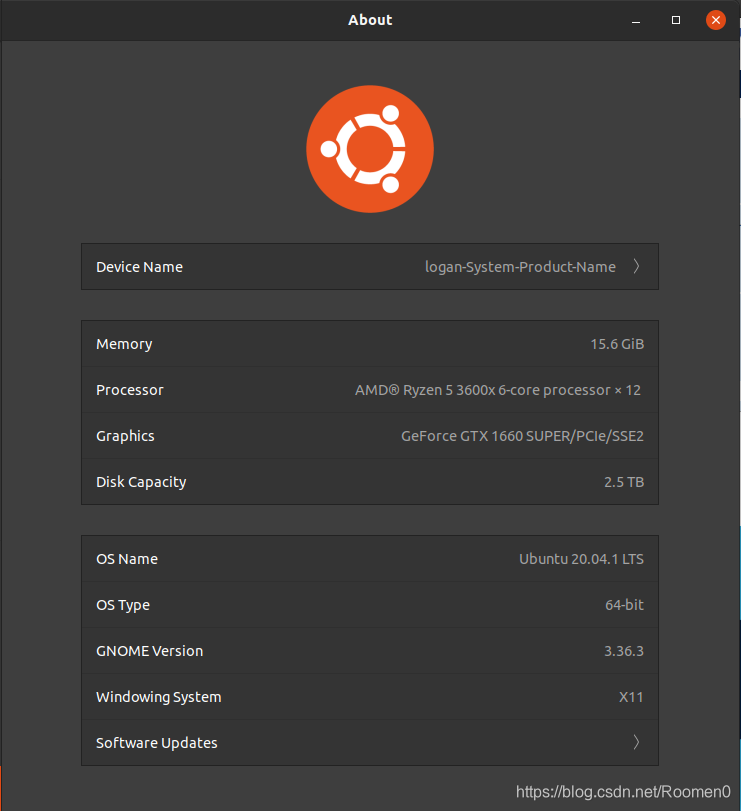Viewport: 741px width, 811px height.
Task: Click the Software Updates chevron arrow
Action: click(637, 742)
